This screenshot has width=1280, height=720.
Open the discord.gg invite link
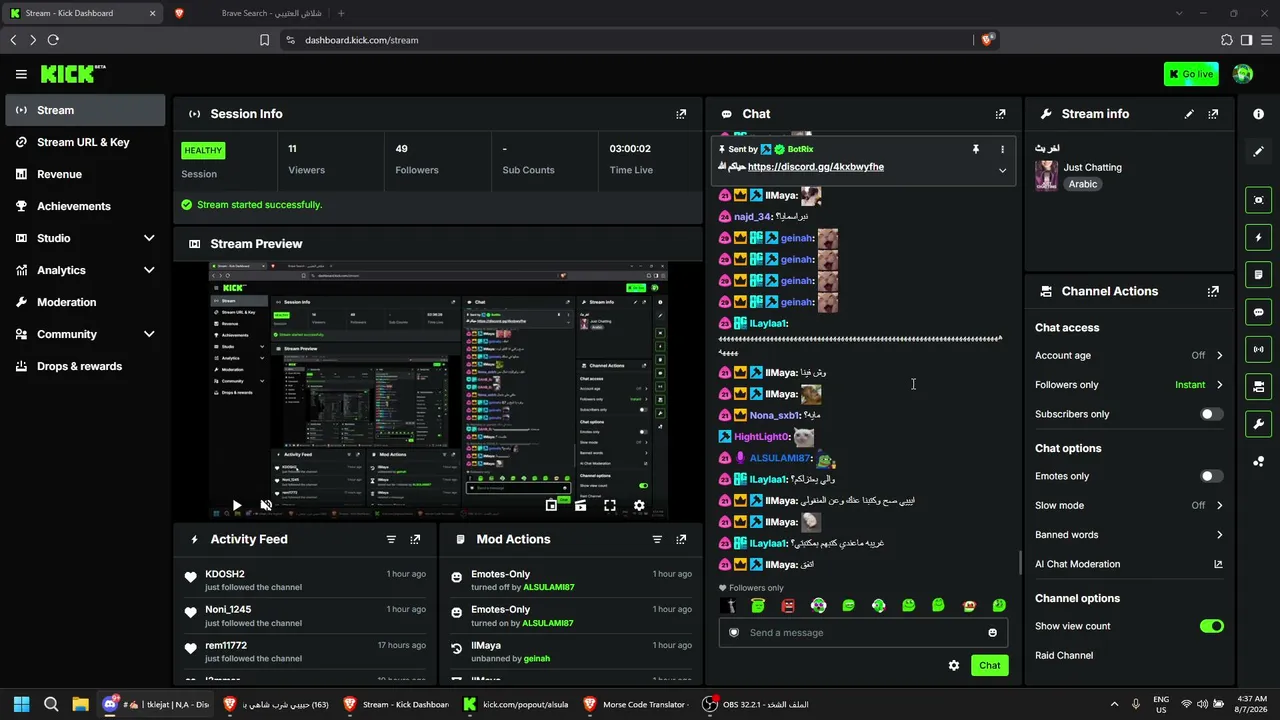coord(815,167)
